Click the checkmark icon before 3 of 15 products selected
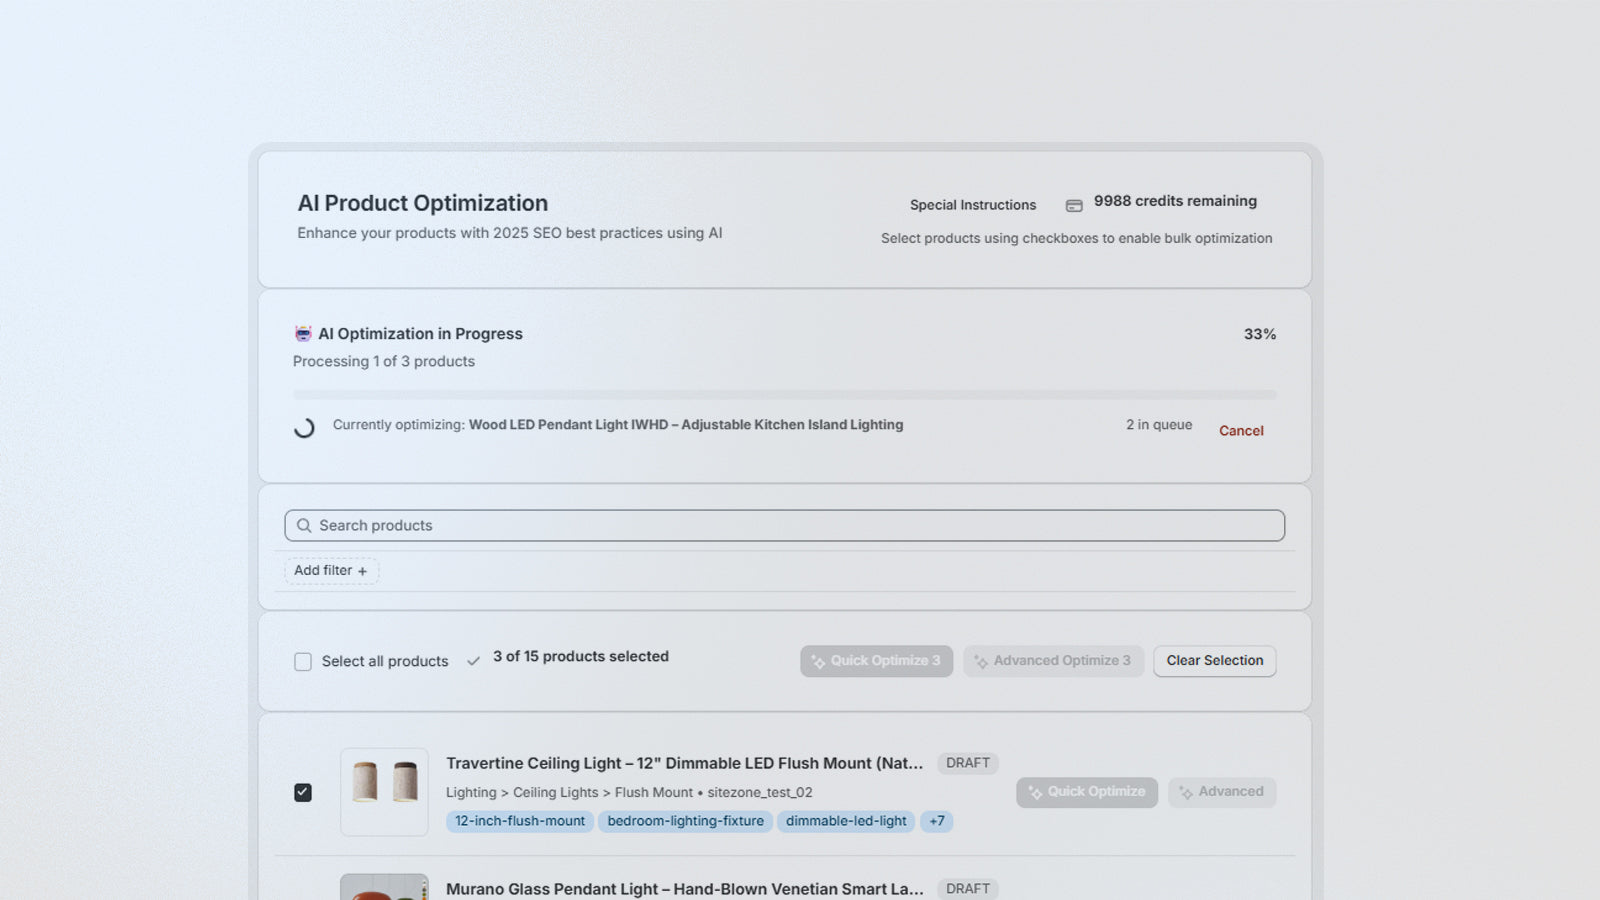 click(473, 661)
